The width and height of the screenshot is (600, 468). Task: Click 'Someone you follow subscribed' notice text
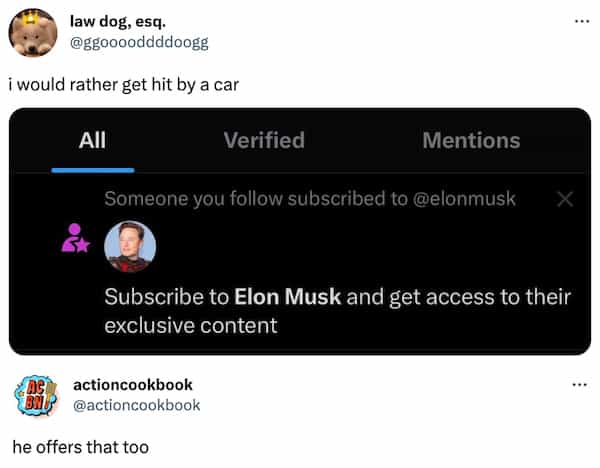[x=310, y=199]
